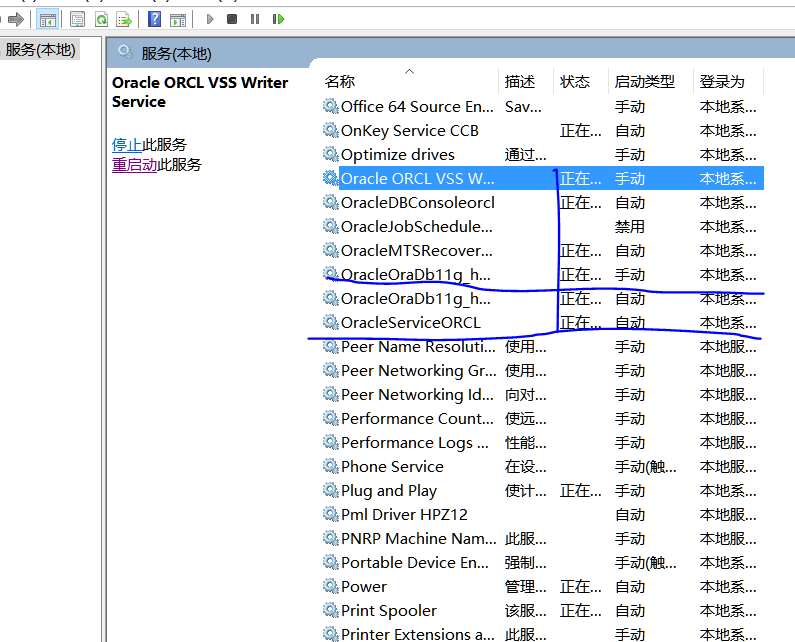Sort by the 描述 column header
795x642 pixels.
[520, 81]
